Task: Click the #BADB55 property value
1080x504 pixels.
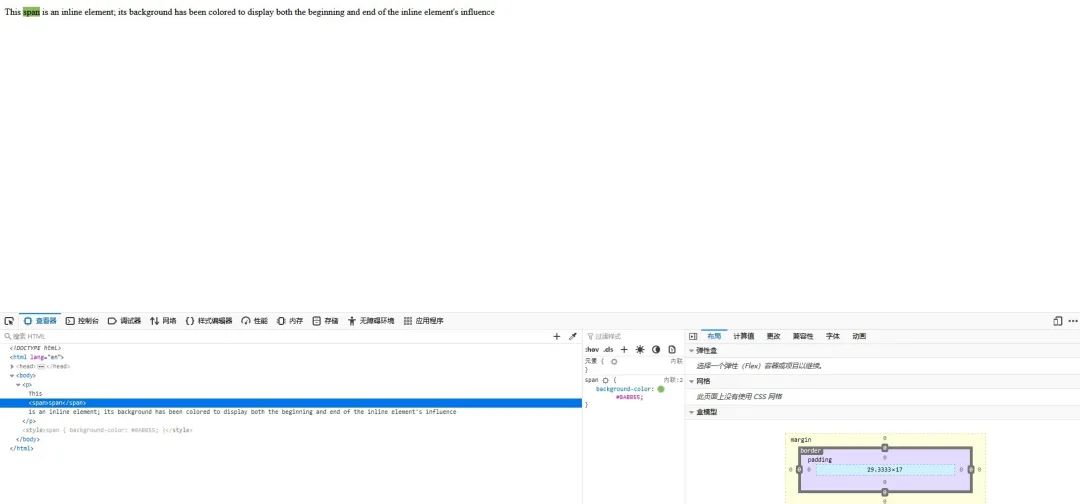Action: click(629, 397)
